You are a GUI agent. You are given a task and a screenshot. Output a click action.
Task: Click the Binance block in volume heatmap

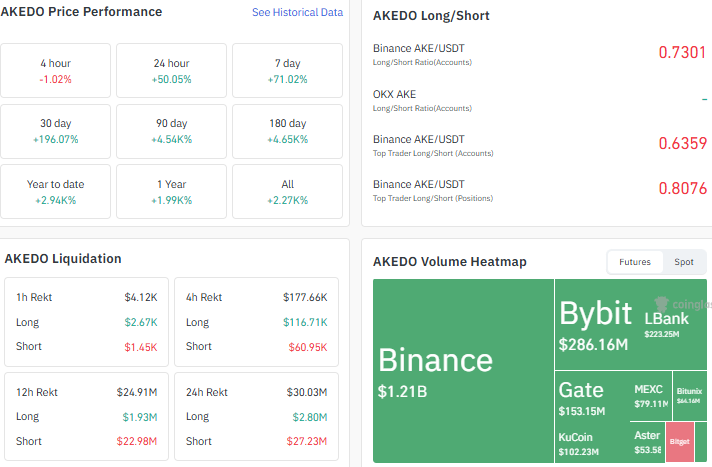pyautogui.click(x=463, y=371)
